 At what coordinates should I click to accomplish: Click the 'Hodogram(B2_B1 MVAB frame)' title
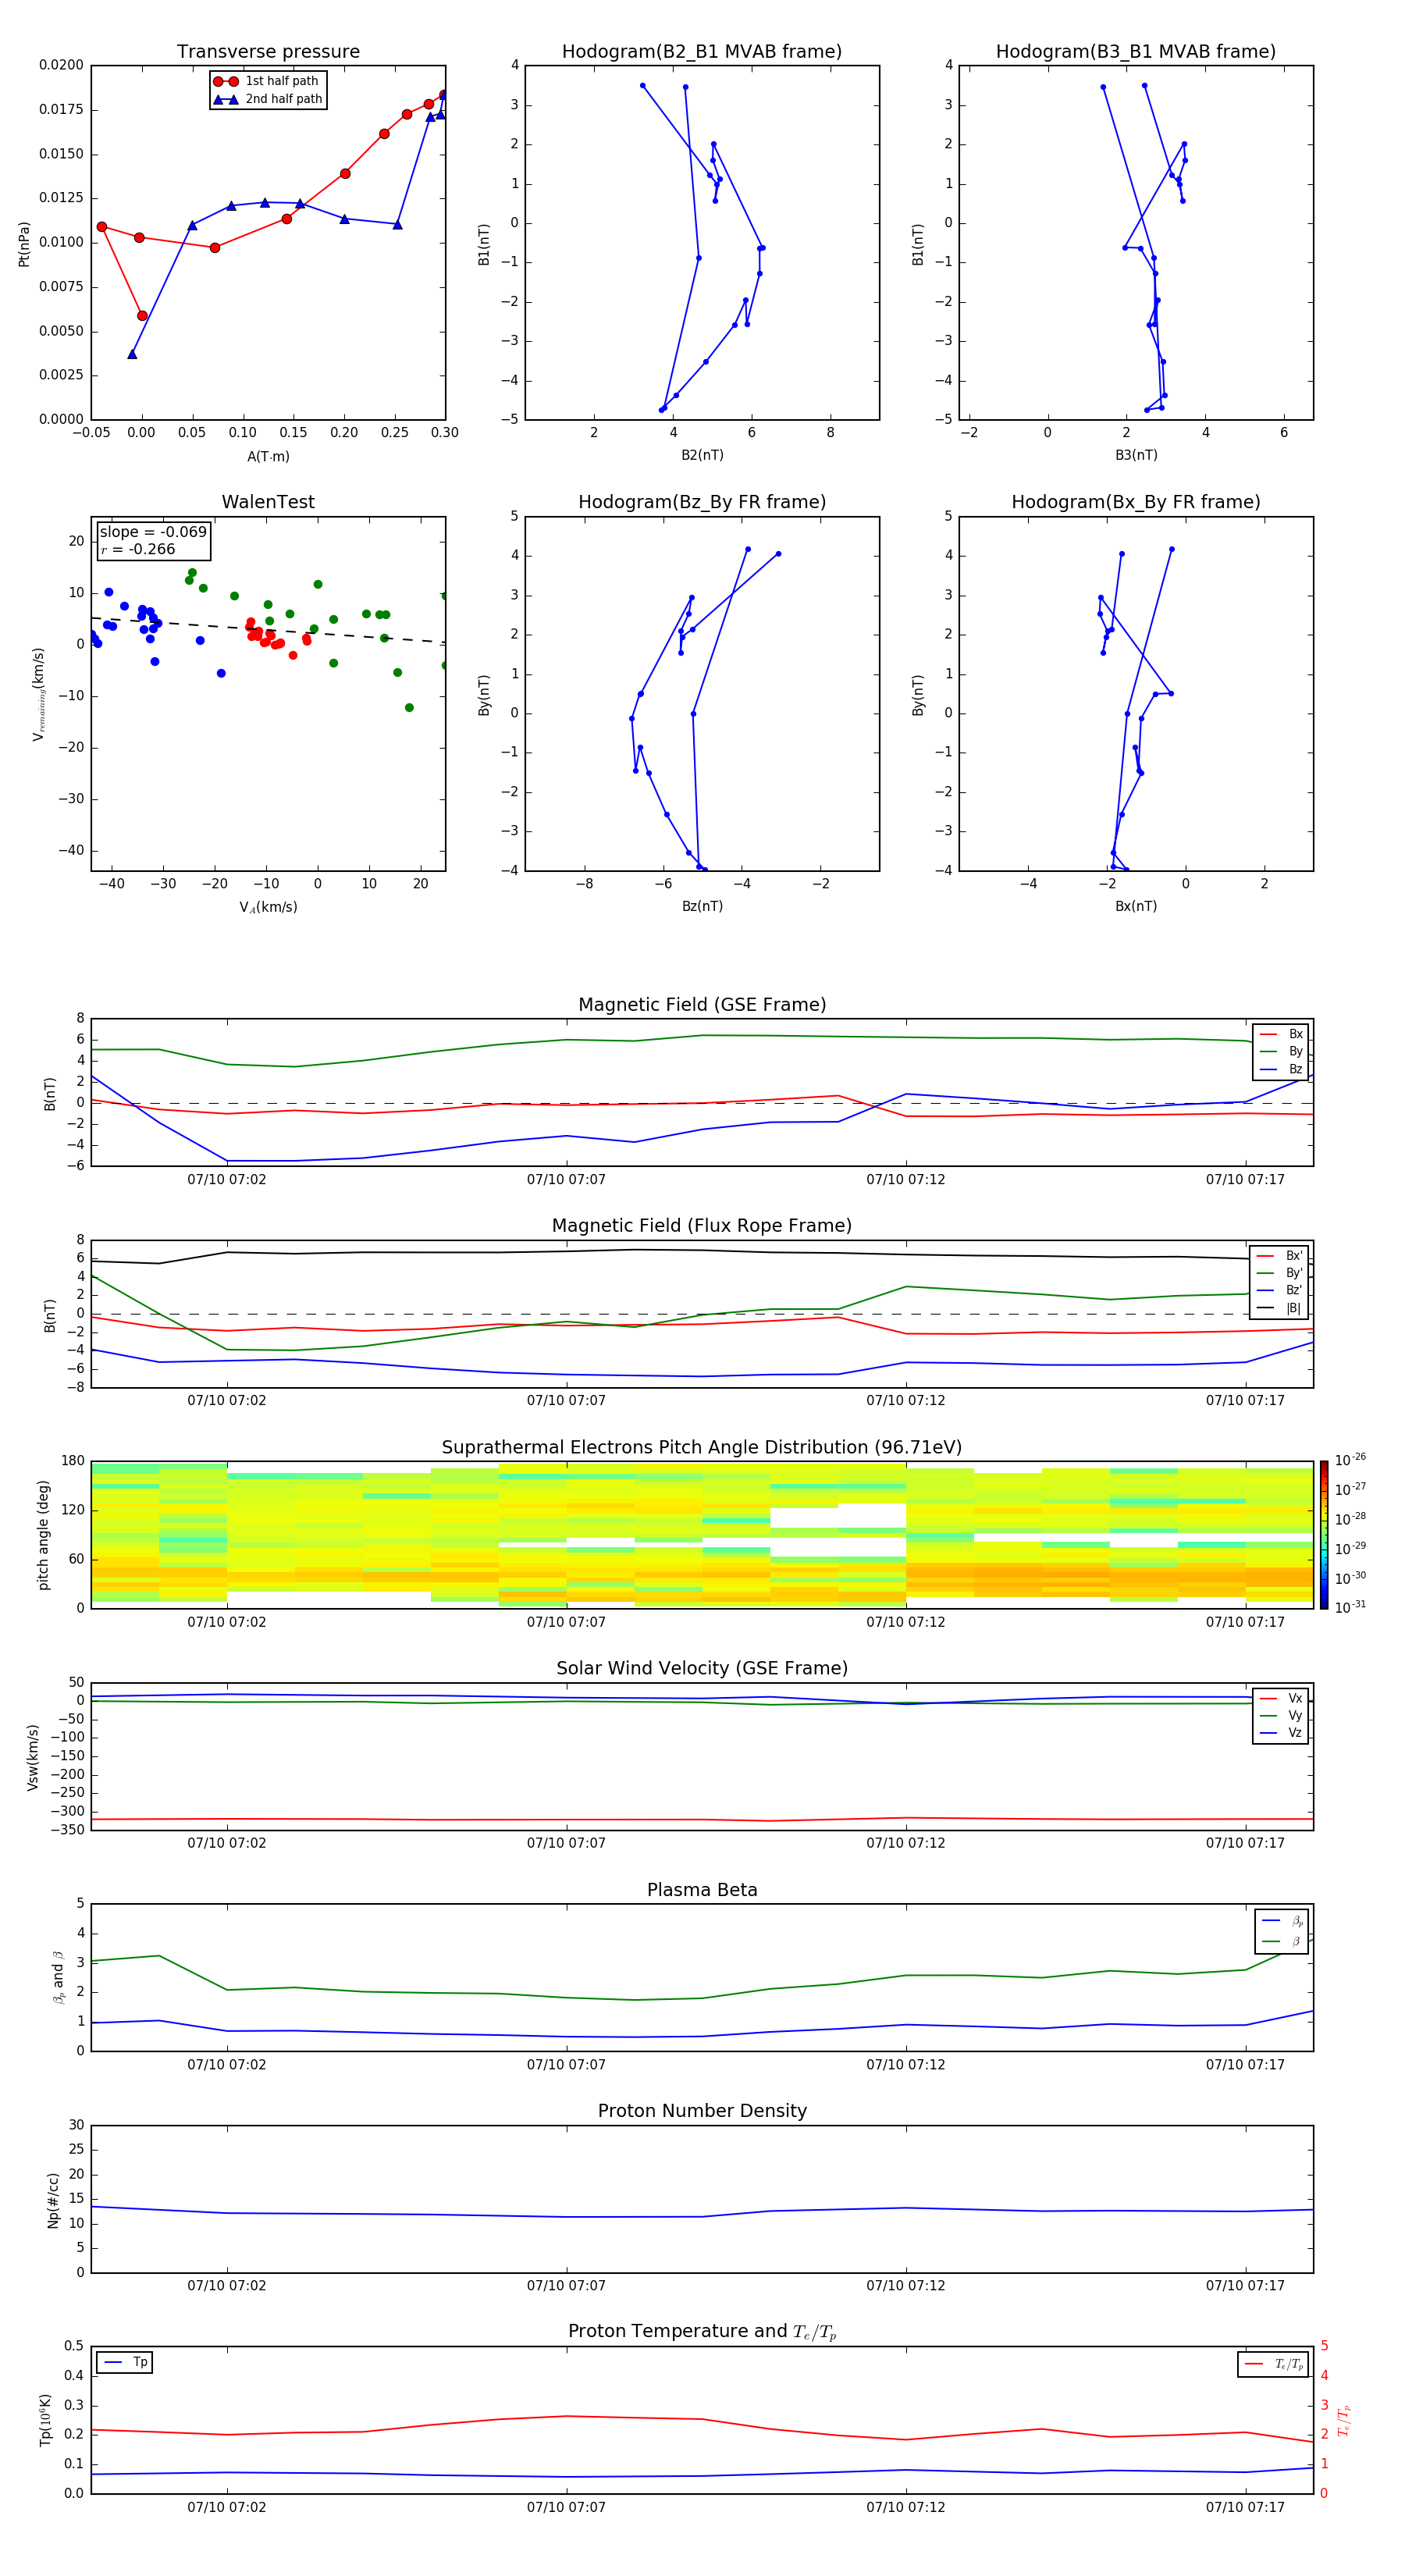(x=702, y=52)
